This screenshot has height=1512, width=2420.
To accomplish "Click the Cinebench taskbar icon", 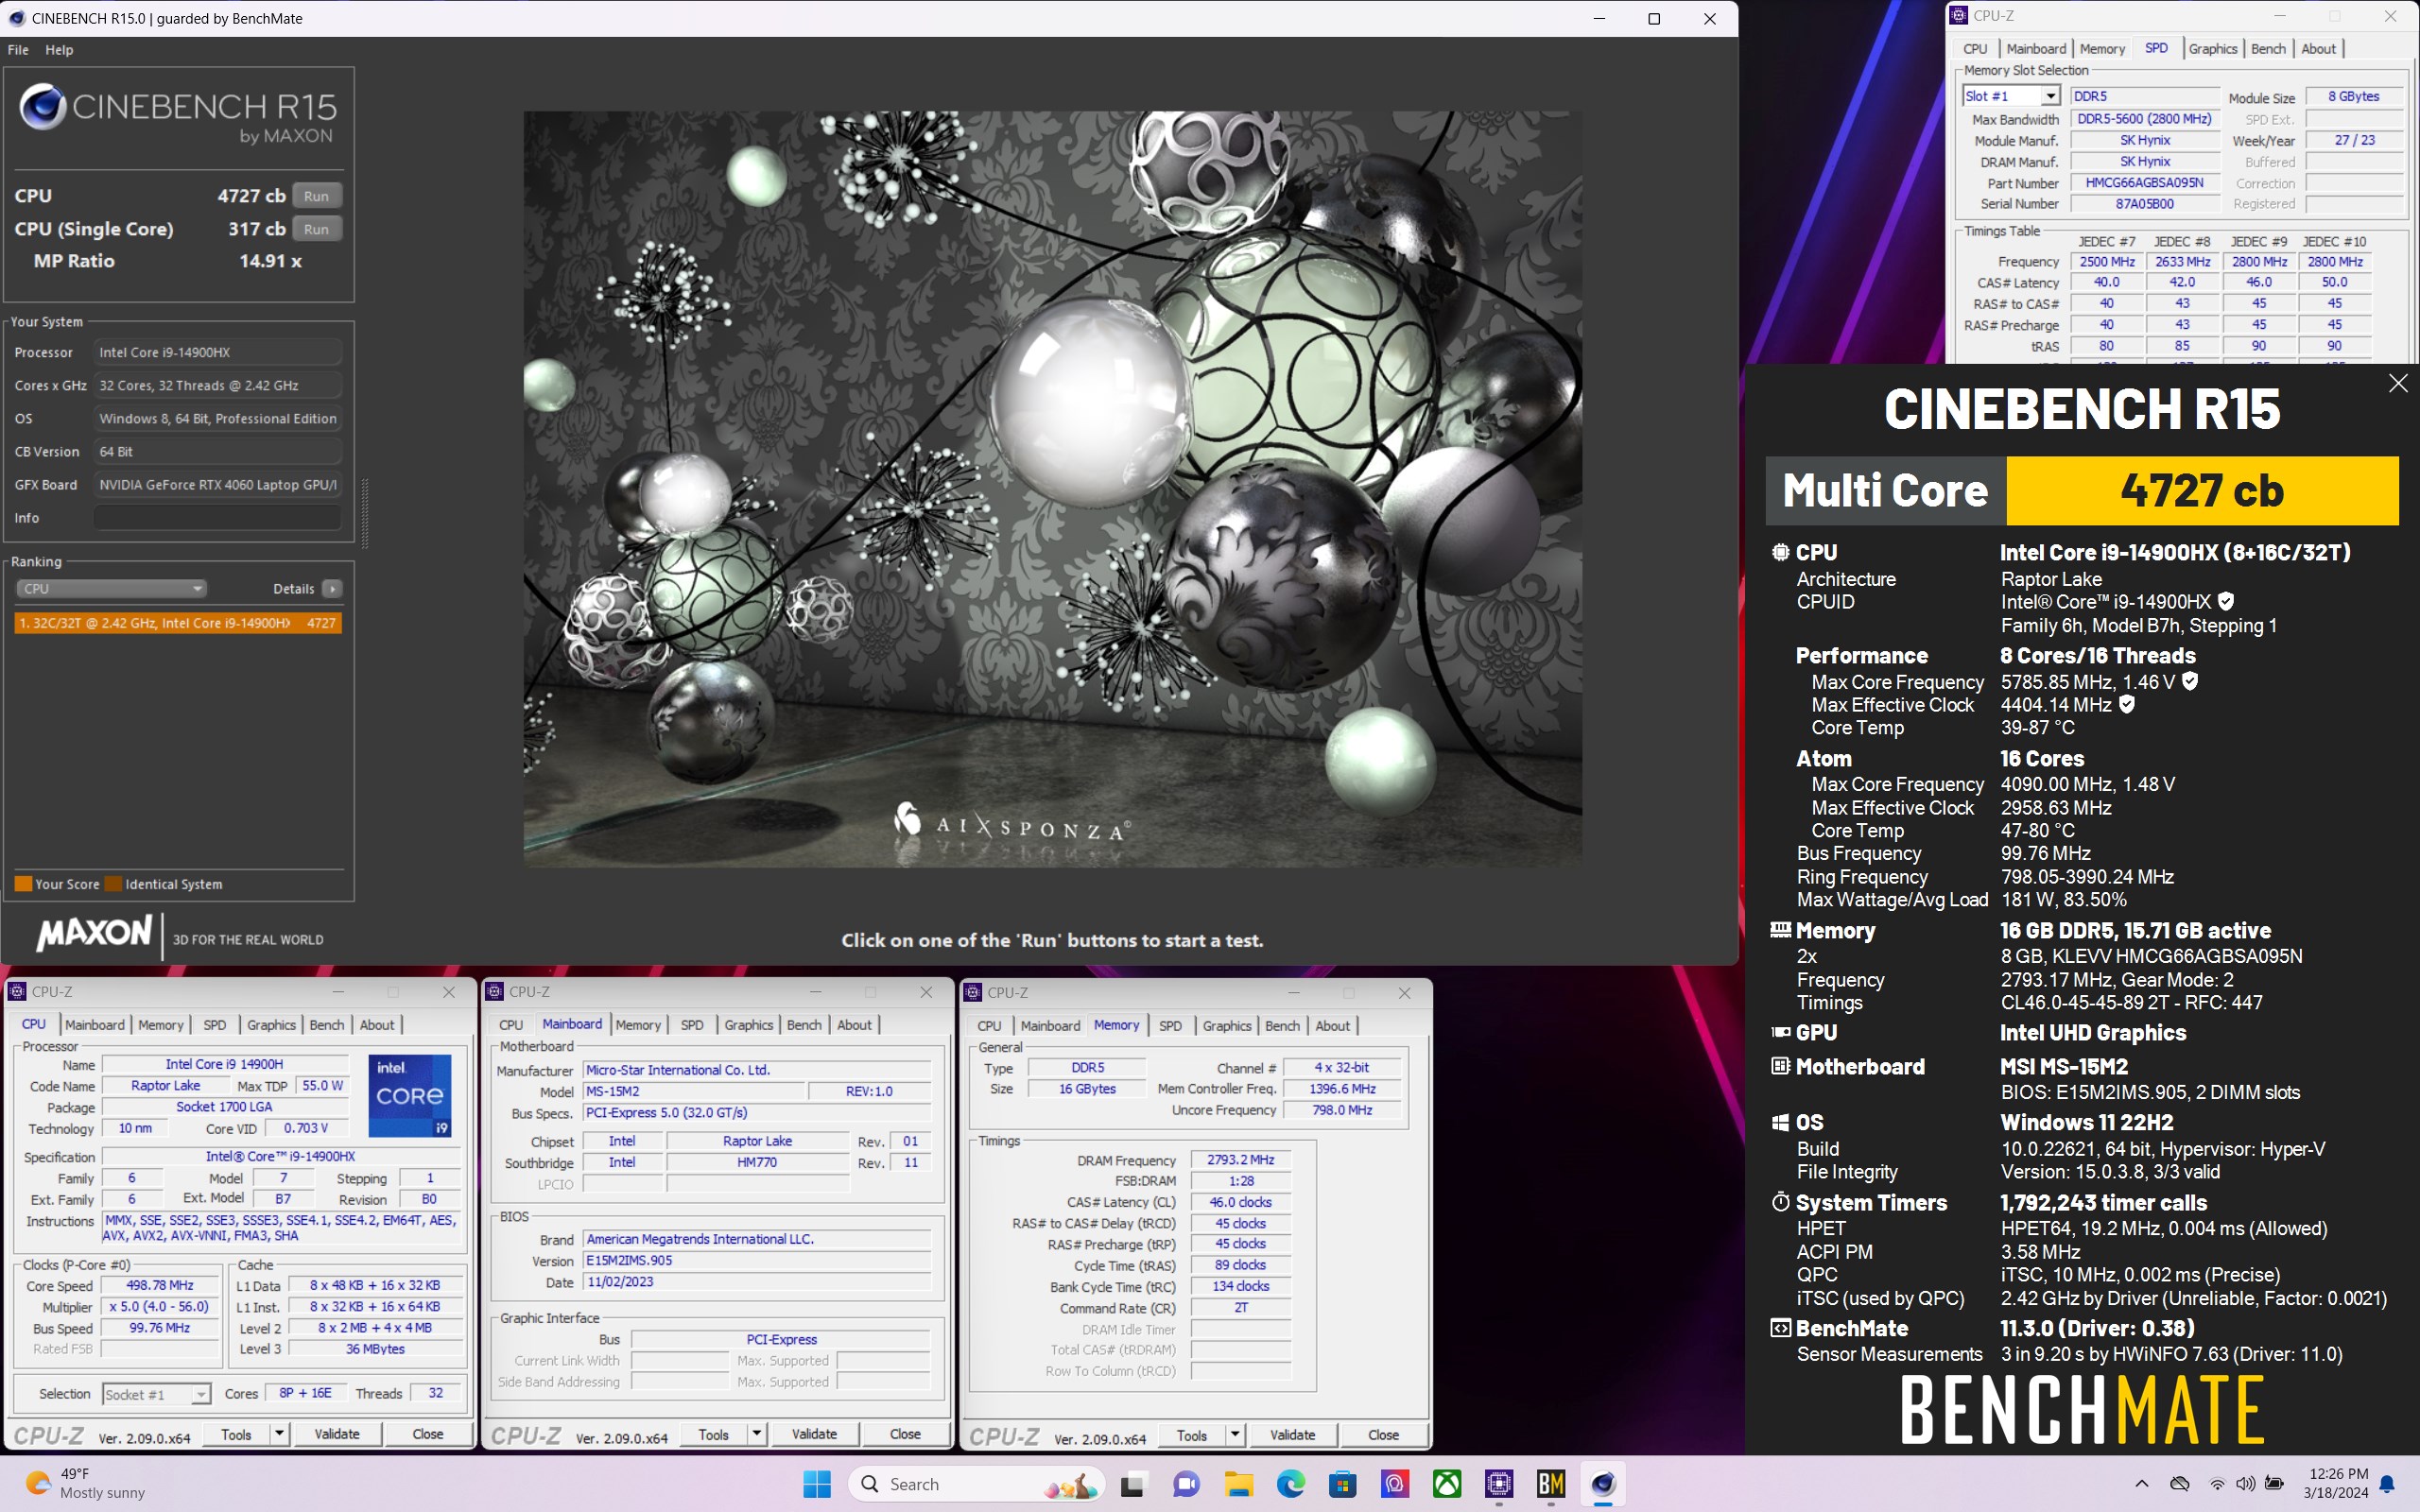I will coord(1602,1484).
